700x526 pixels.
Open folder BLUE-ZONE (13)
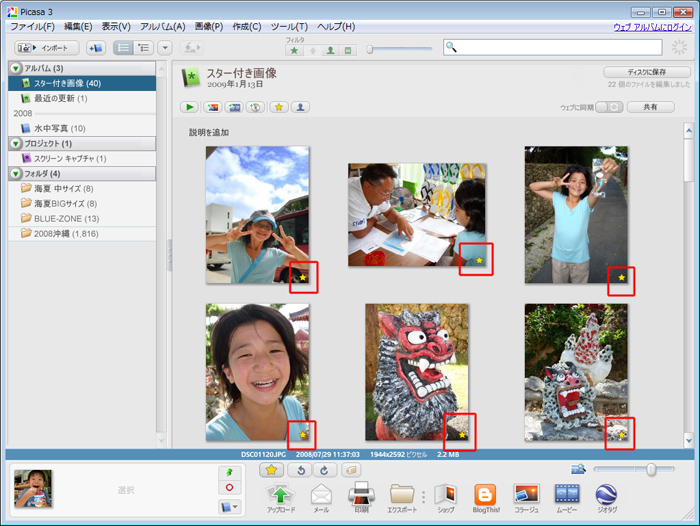click(82, 219)
